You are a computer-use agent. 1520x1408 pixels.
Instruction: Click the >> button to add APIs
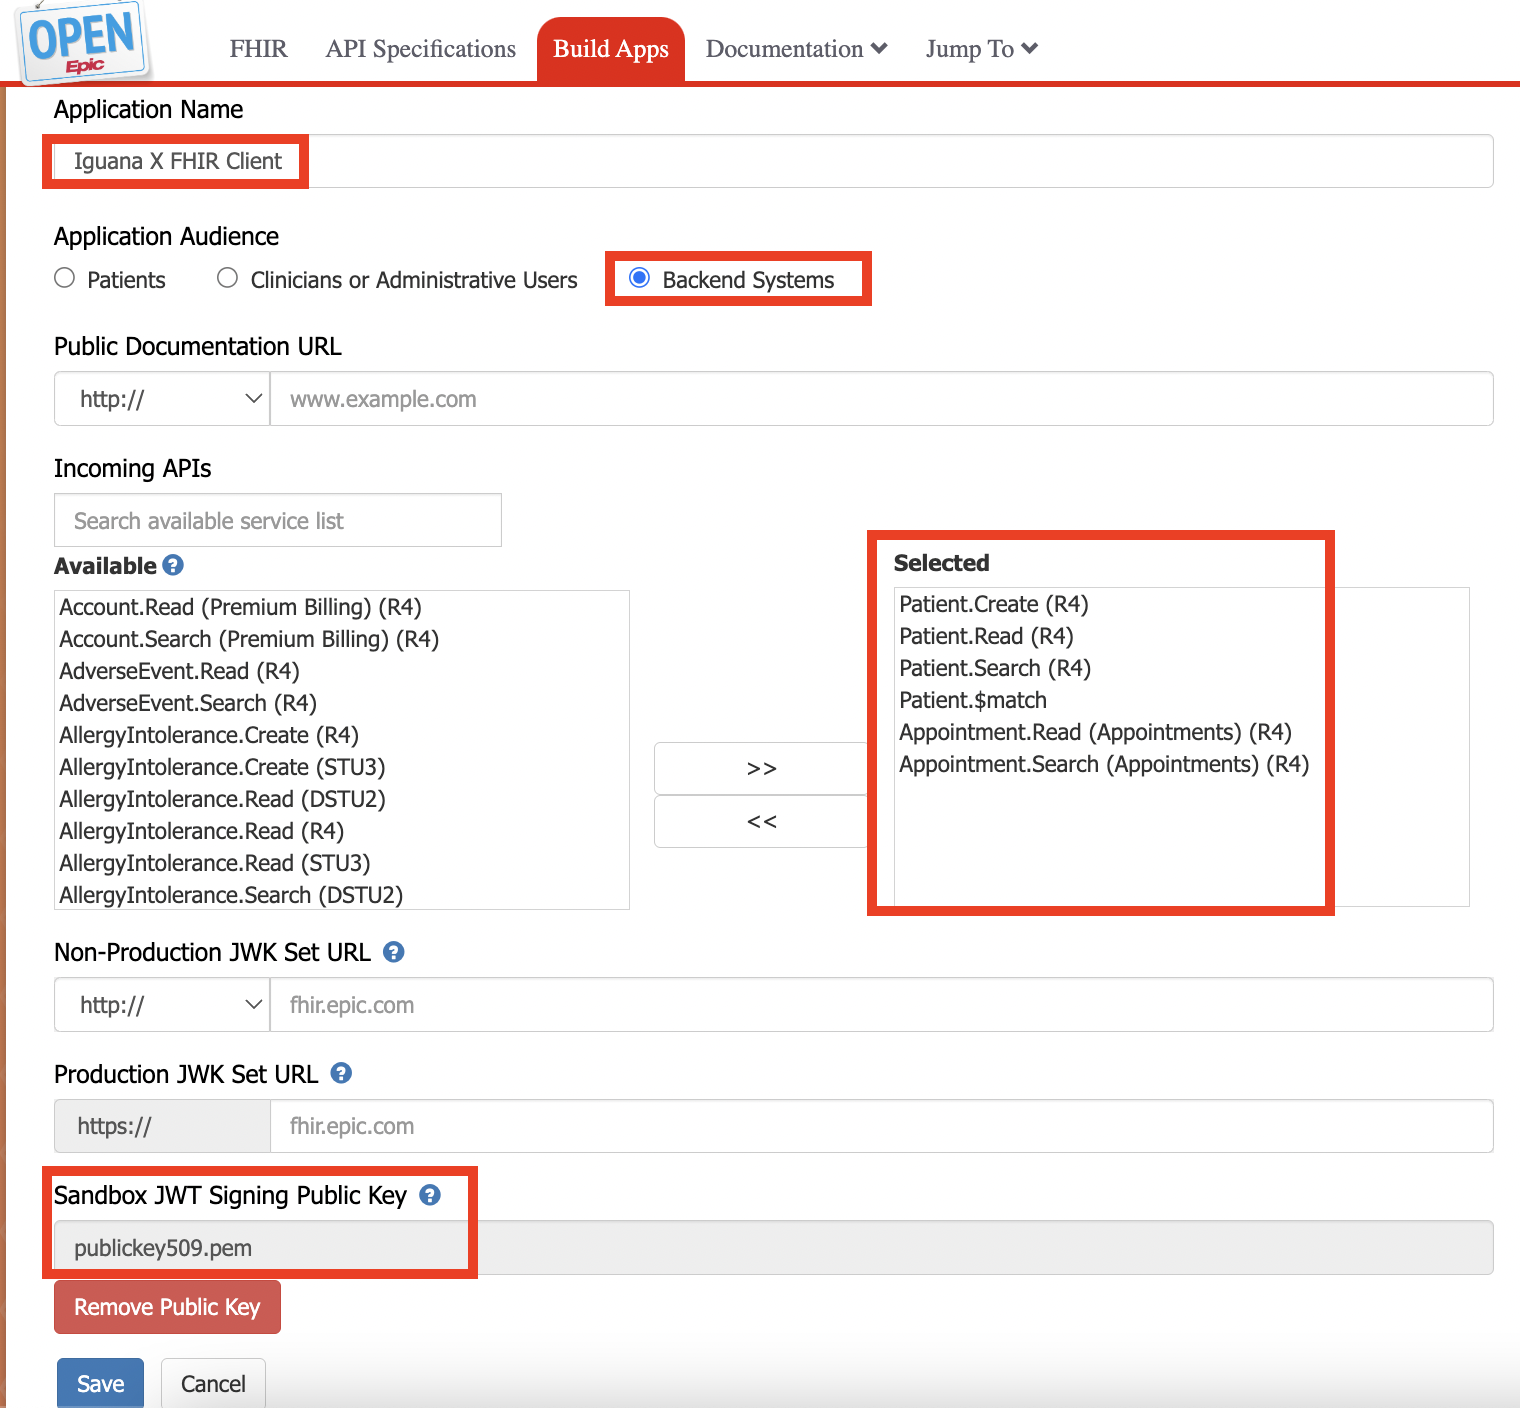(761, 768)
